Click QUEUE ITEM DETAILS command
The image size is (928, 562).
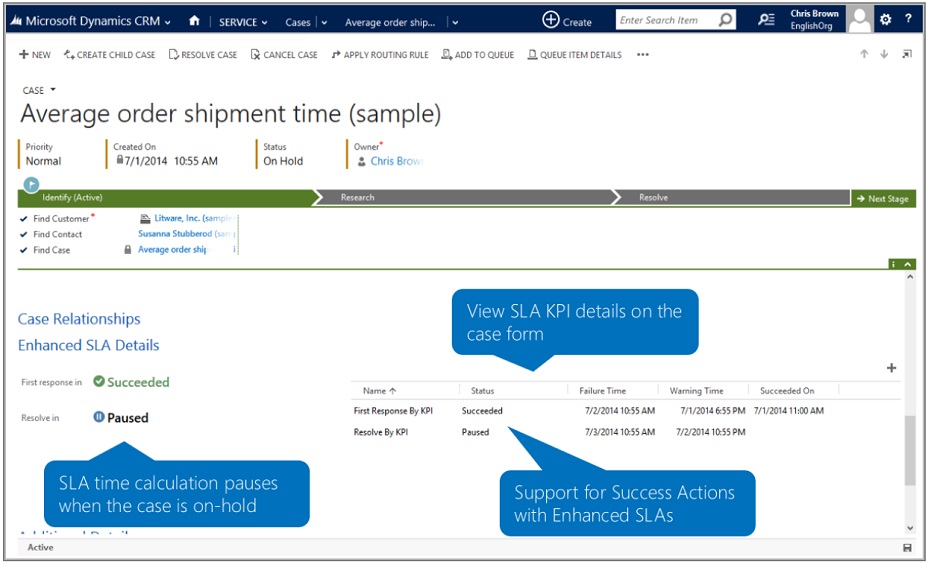[x=575, y=54]
